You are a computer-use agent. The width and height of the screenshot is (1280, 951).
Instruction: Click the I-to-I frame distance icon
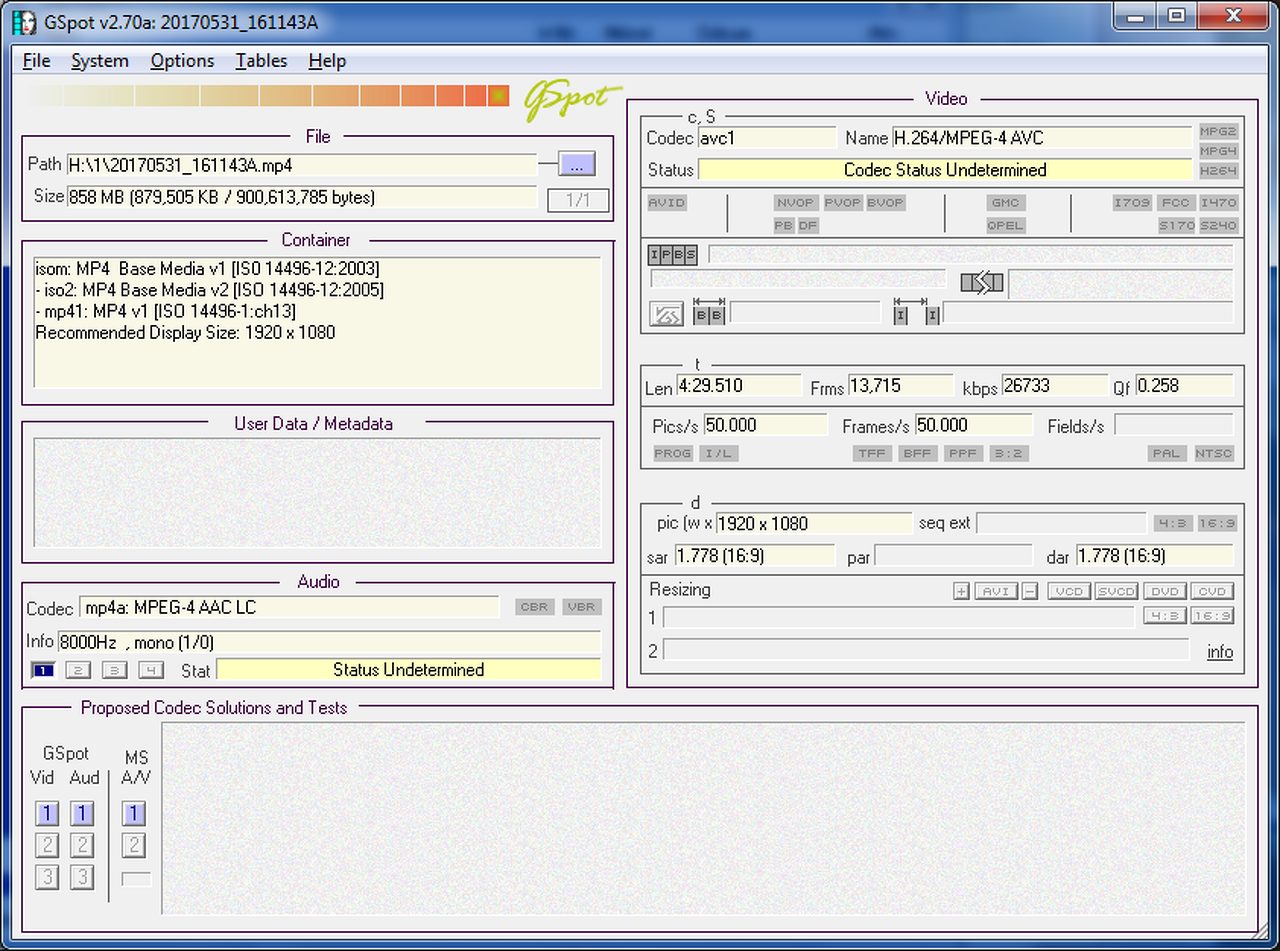point(917,312)
